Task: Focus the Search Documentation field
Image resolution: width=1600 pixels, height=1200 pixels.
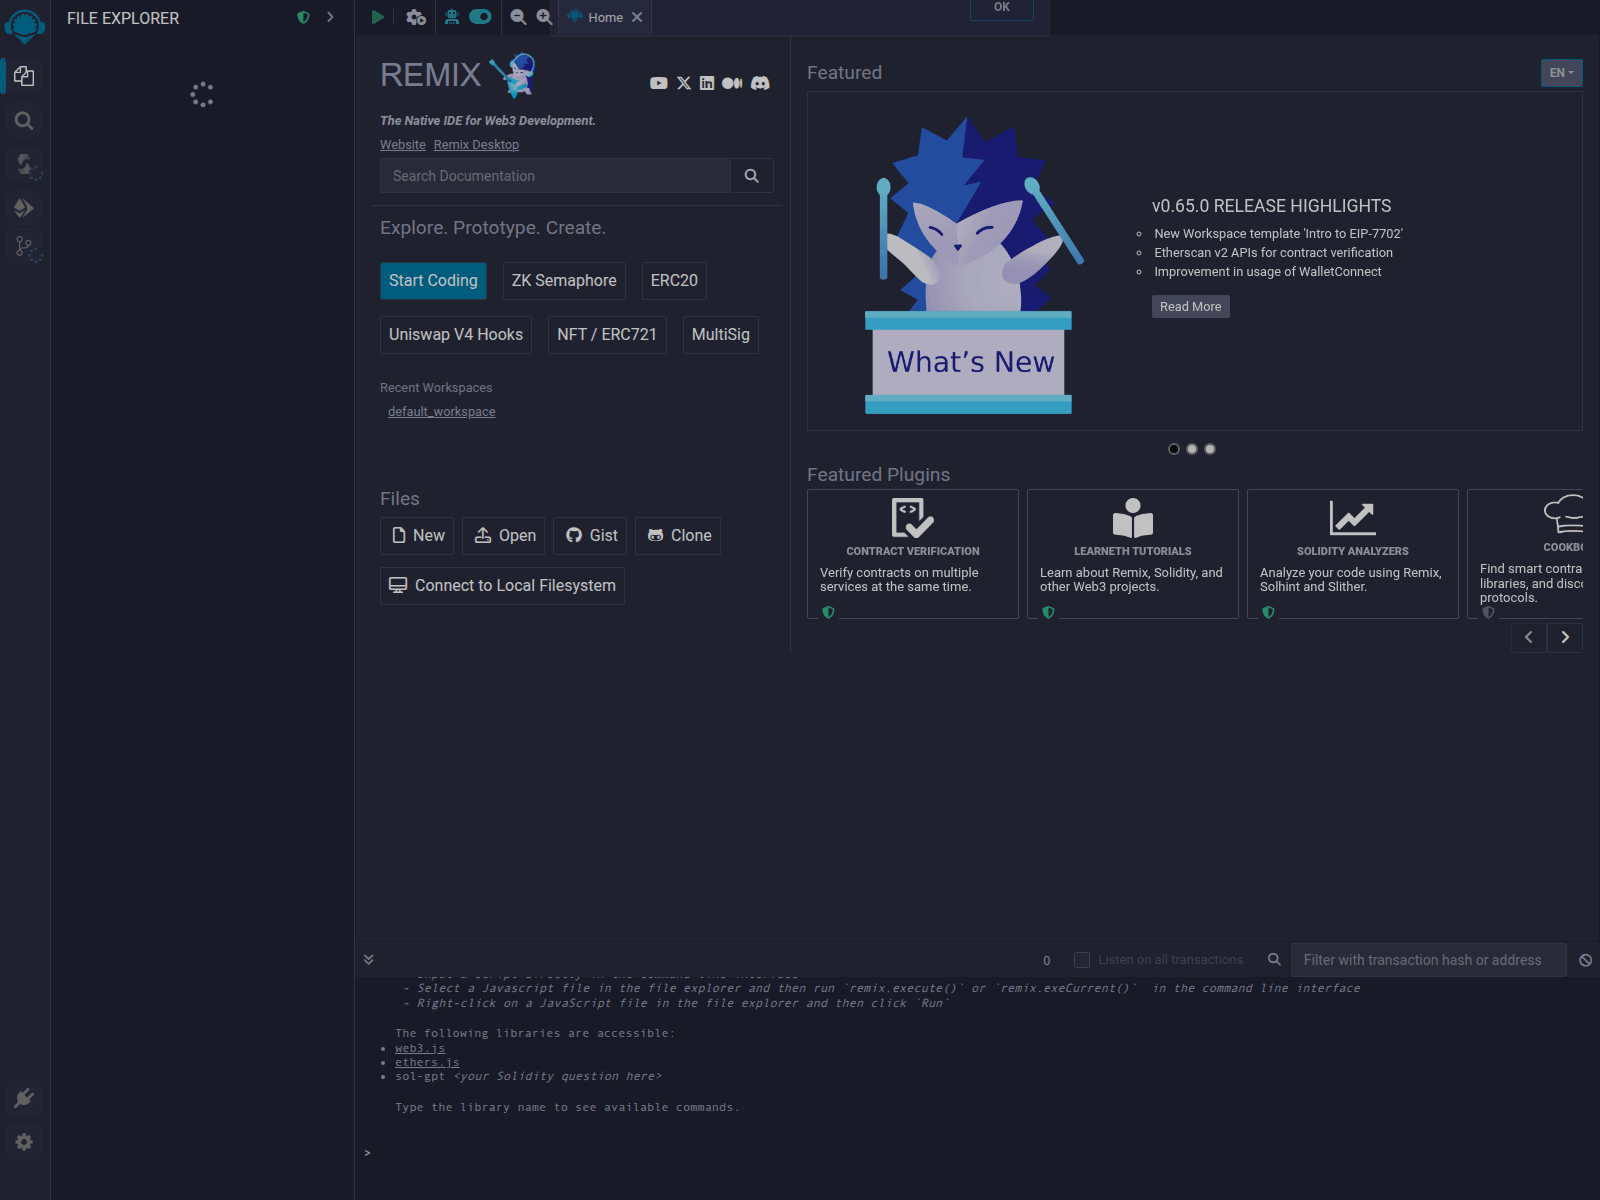Action: click(x=555, y=176)
